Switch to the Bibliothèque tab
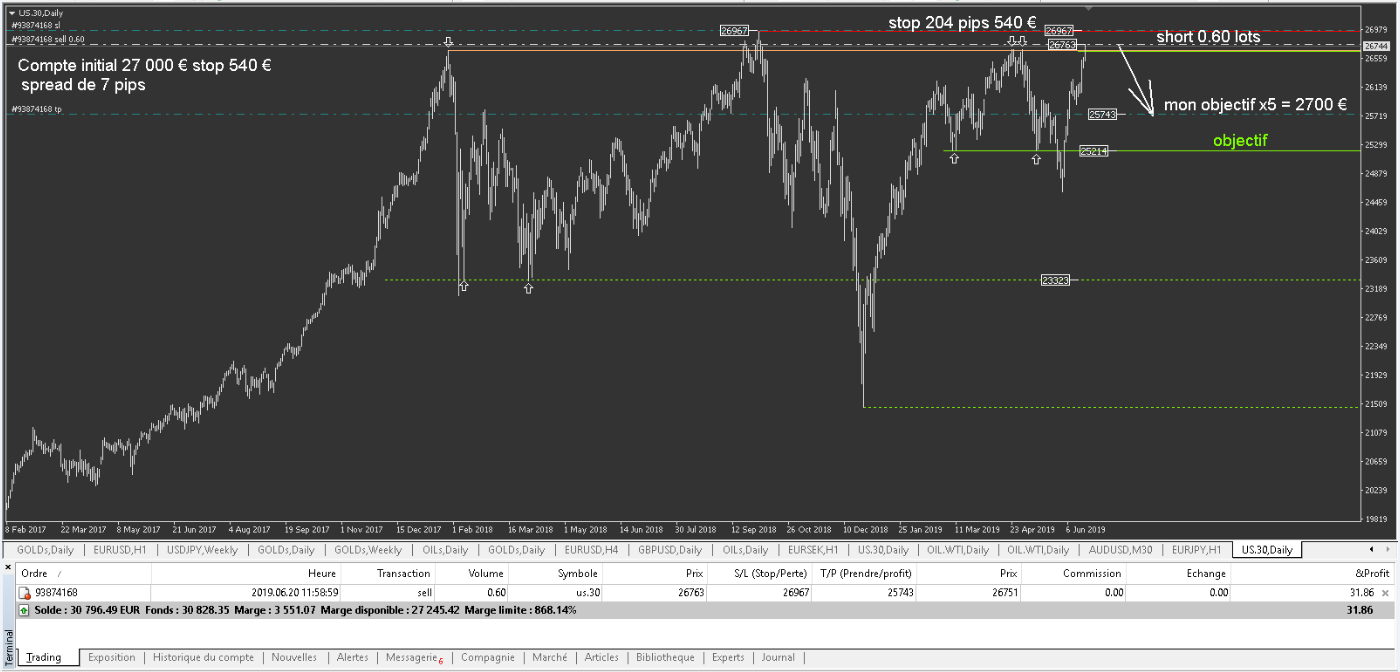 [x=665, y=657]
